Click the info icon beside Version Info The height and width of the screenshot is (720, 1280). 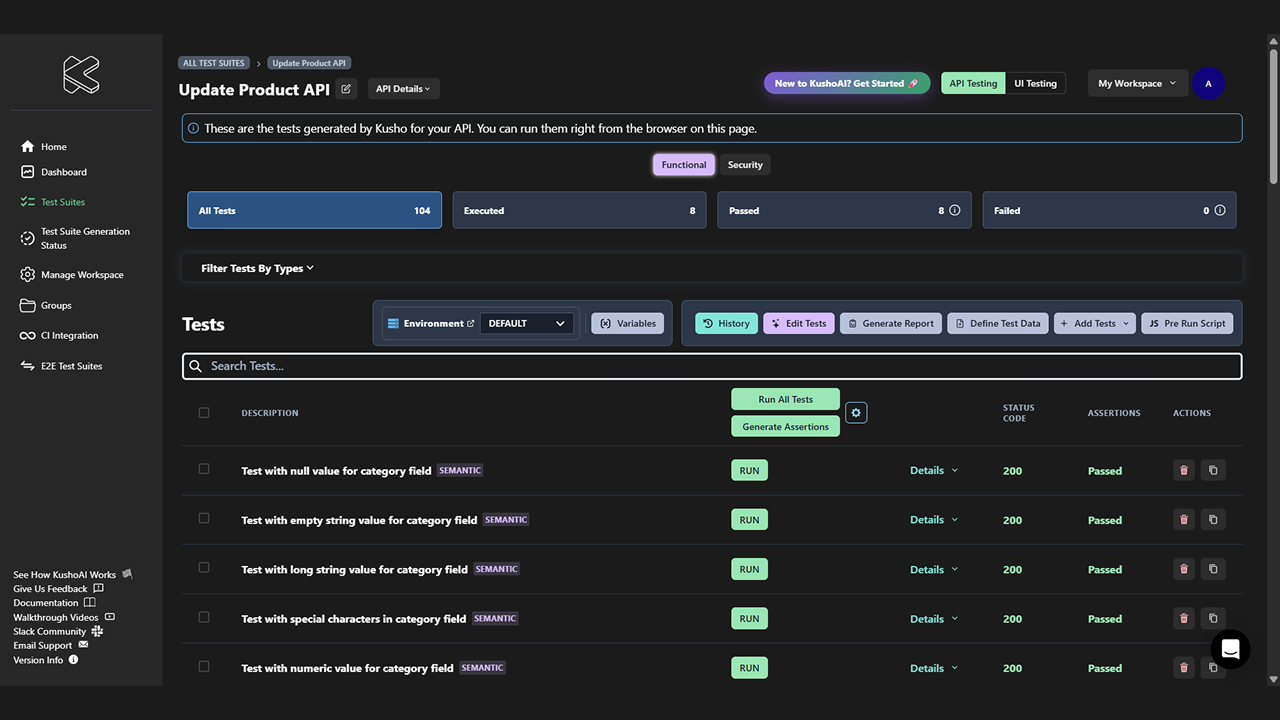click(73, 660)
